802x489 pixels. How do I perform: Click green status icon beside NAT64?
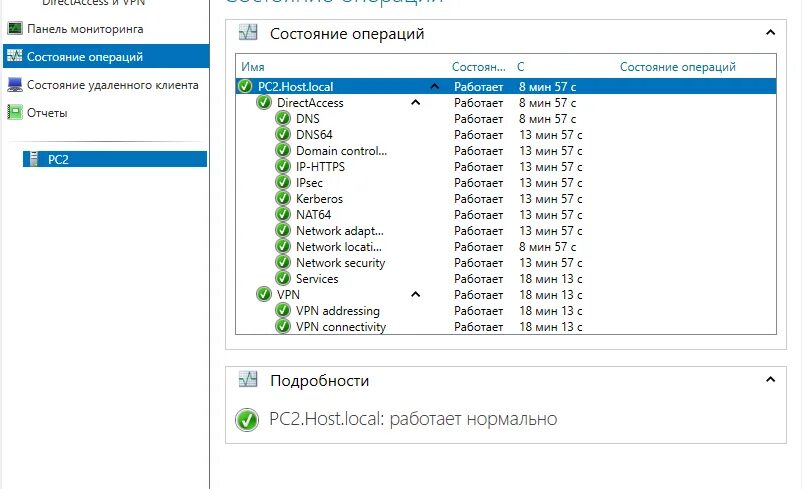click(283, 214)
